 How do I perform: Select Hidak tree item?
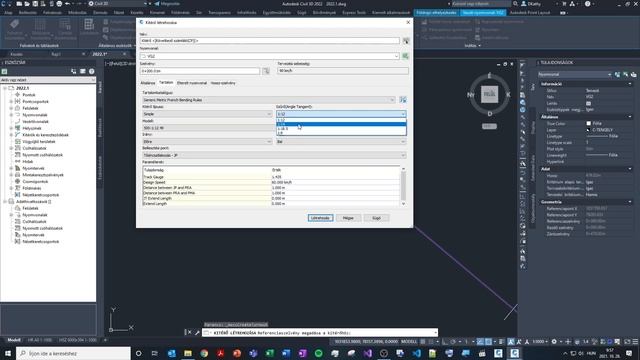[x=28, y=162]
